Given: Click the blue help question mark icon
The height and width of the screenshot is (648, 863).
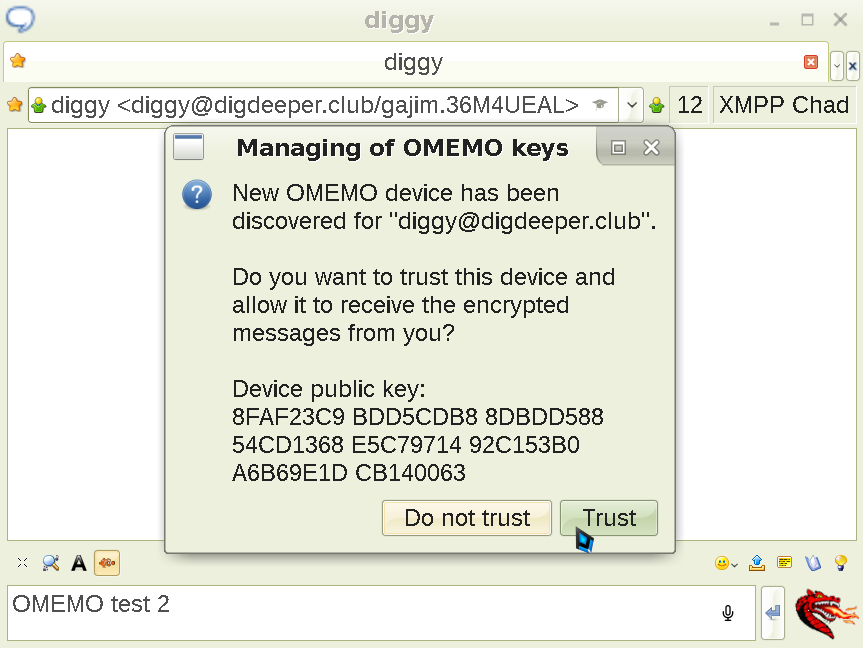Looking at the screenshot, I should pos(196,195).
